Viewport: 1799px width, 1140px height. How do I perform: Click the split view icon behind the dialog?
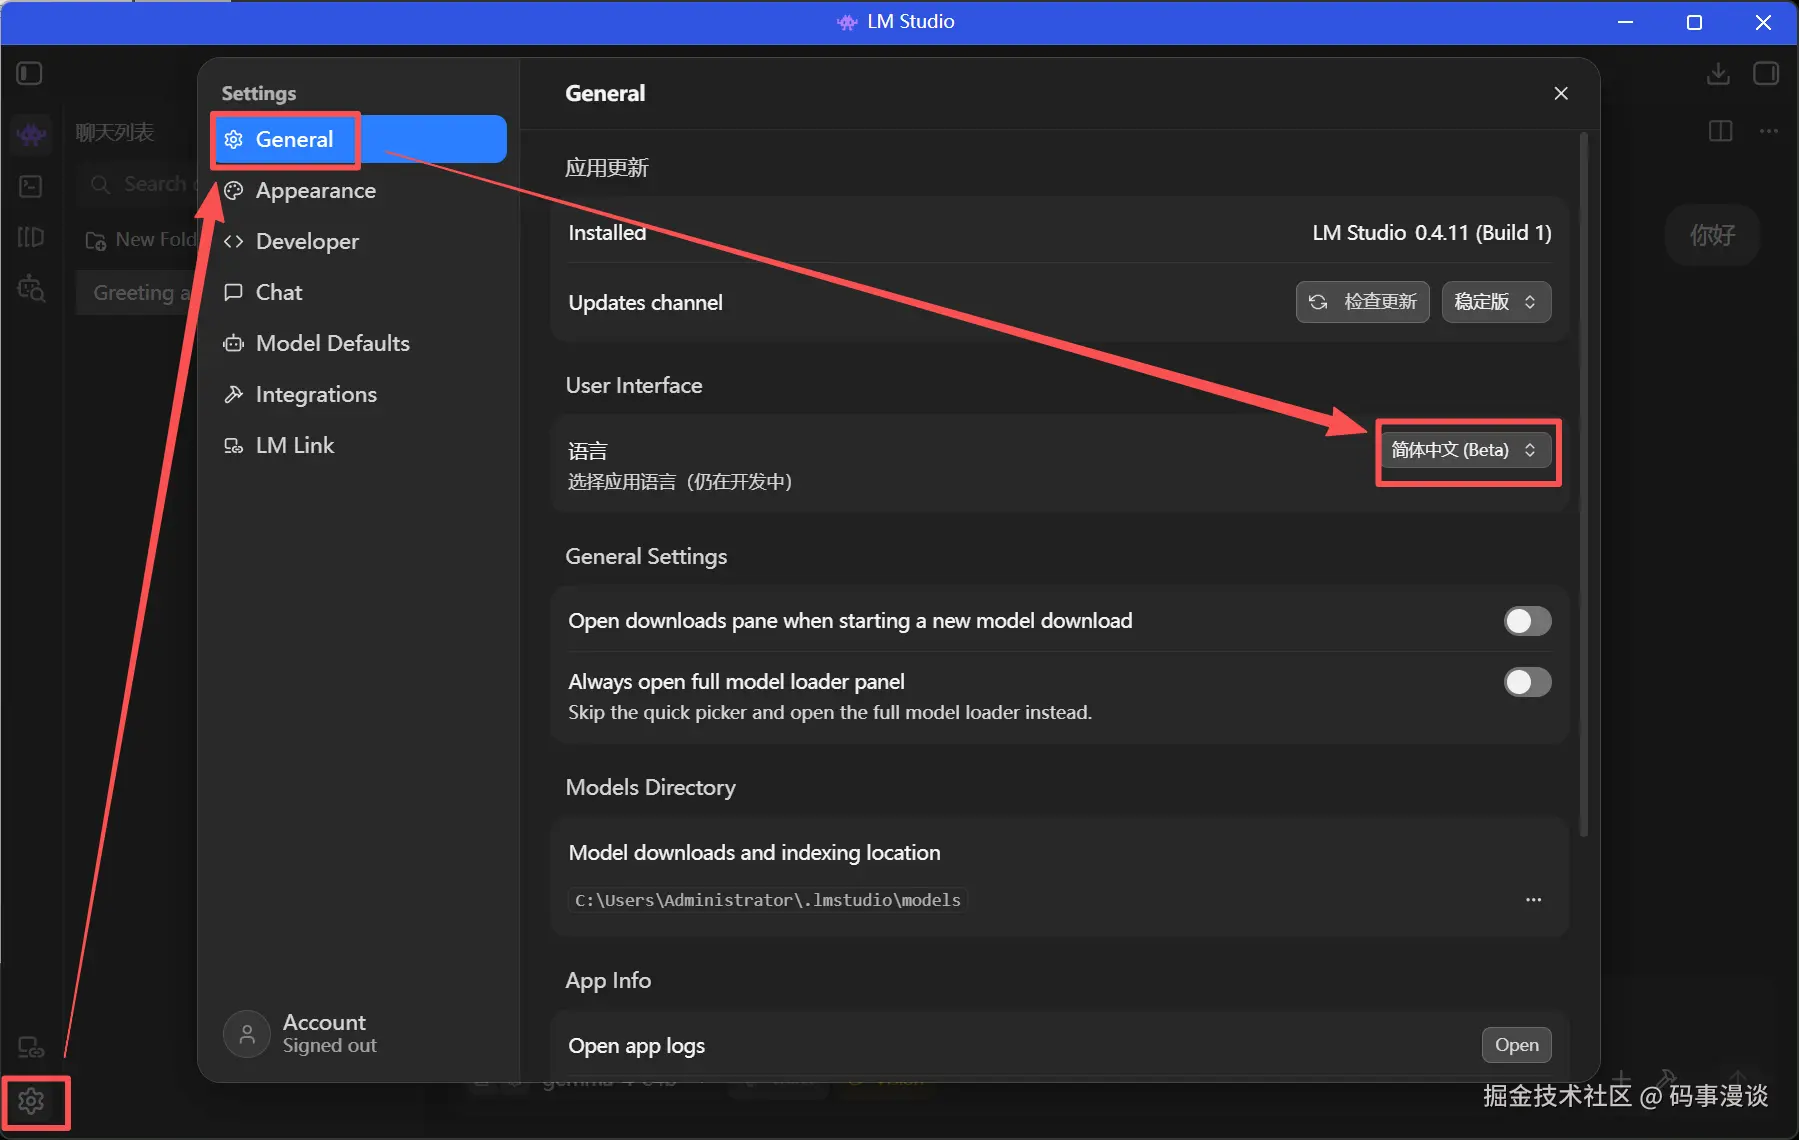click(x=1721, y=131)
